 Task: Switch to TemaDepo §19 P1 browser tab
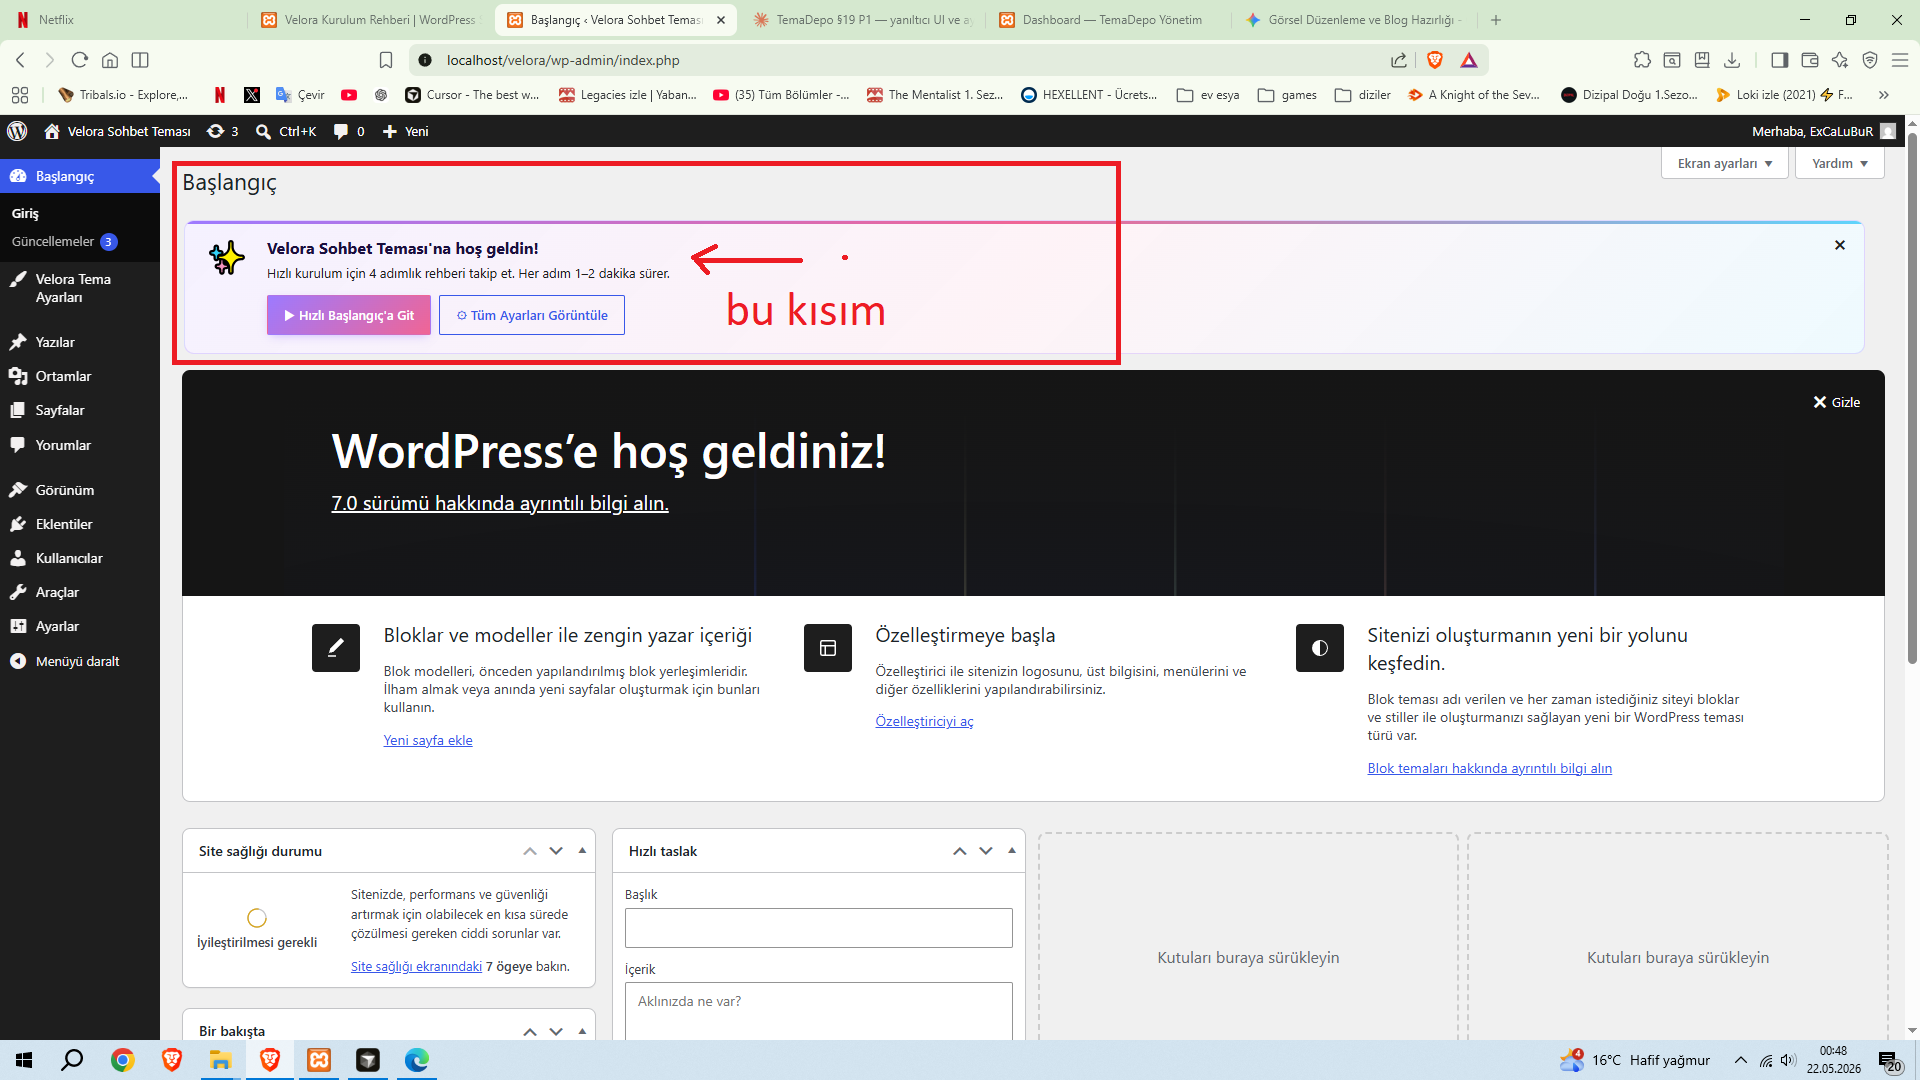[862, 20]
